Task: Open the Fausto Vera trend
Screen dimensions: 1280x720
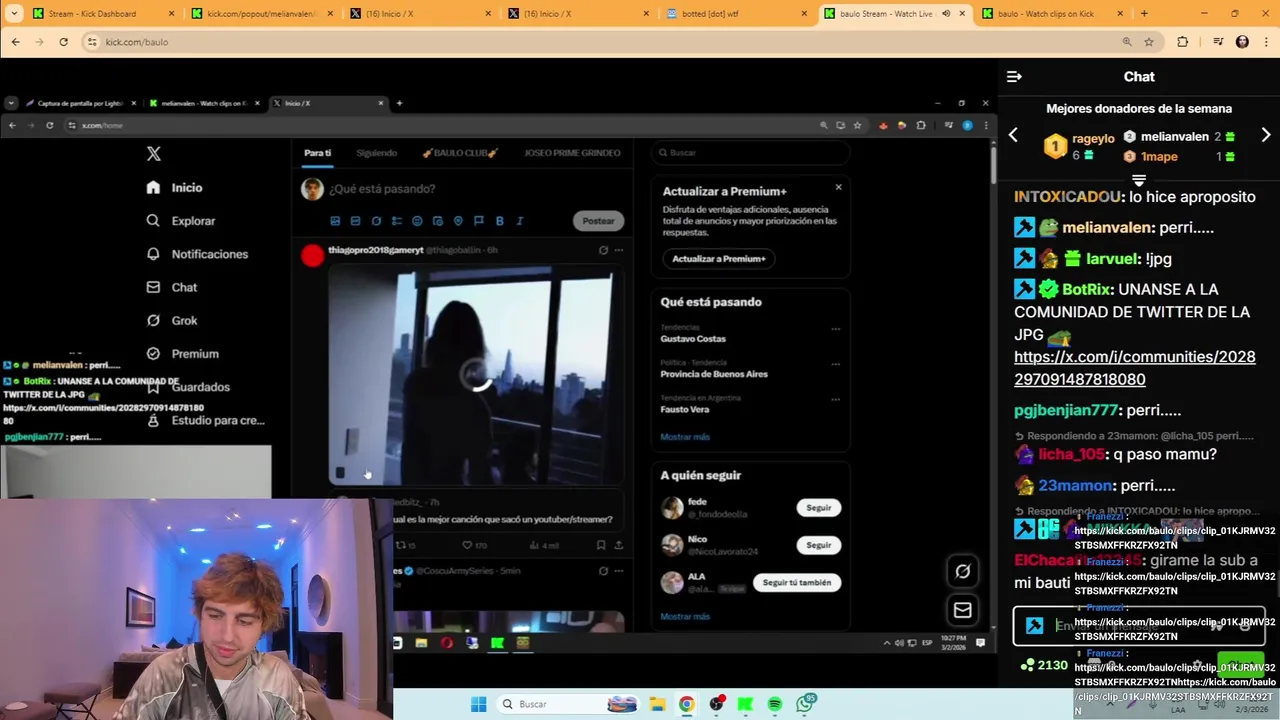Action: (685, 409)
